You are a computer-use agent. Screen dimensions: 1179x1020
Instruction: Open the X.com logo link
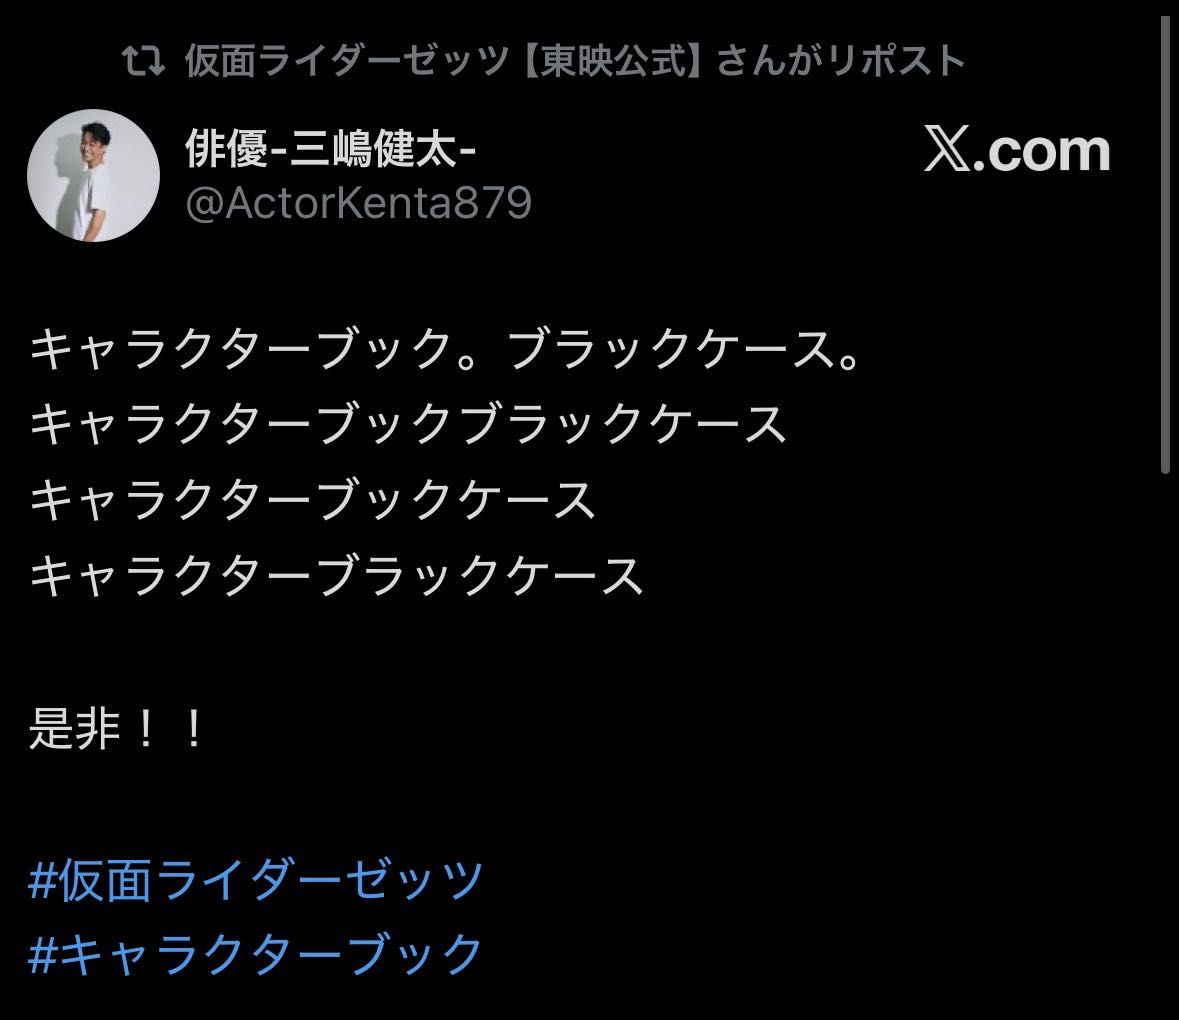point(1017,150)
